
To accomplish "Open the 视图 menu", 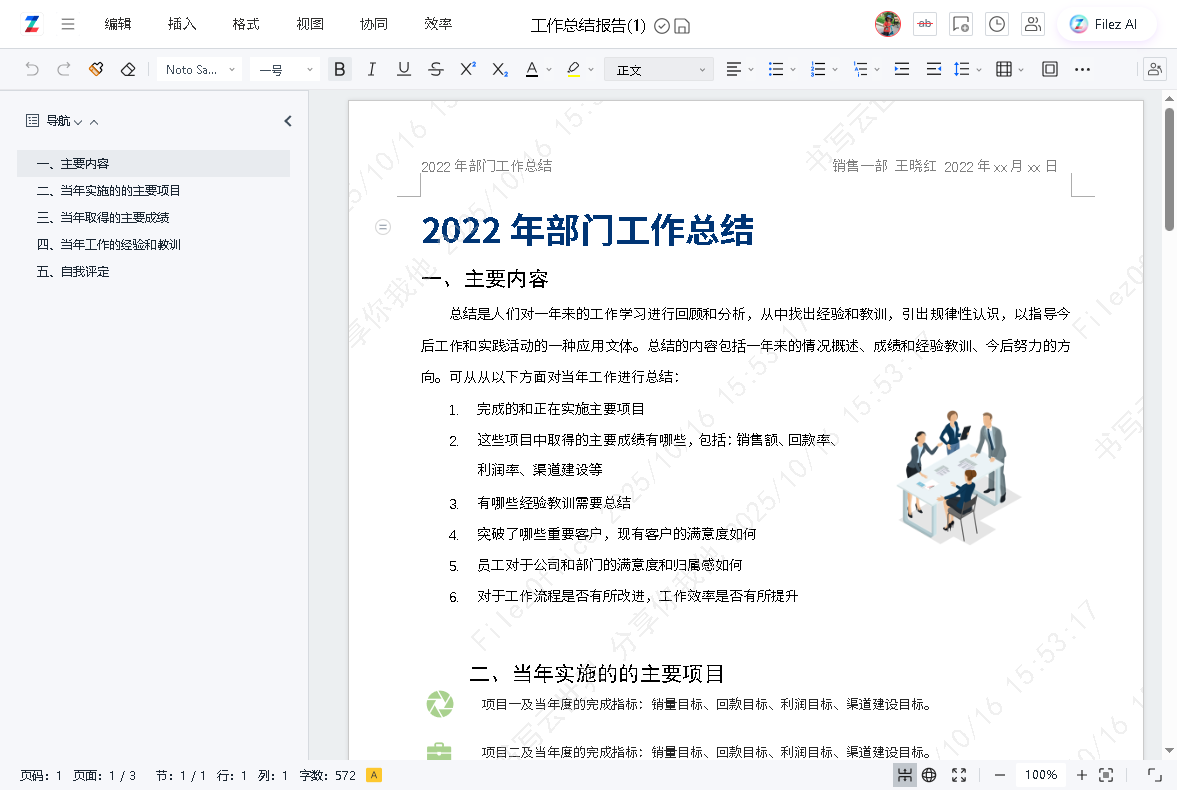I will (x=310, y=24).
